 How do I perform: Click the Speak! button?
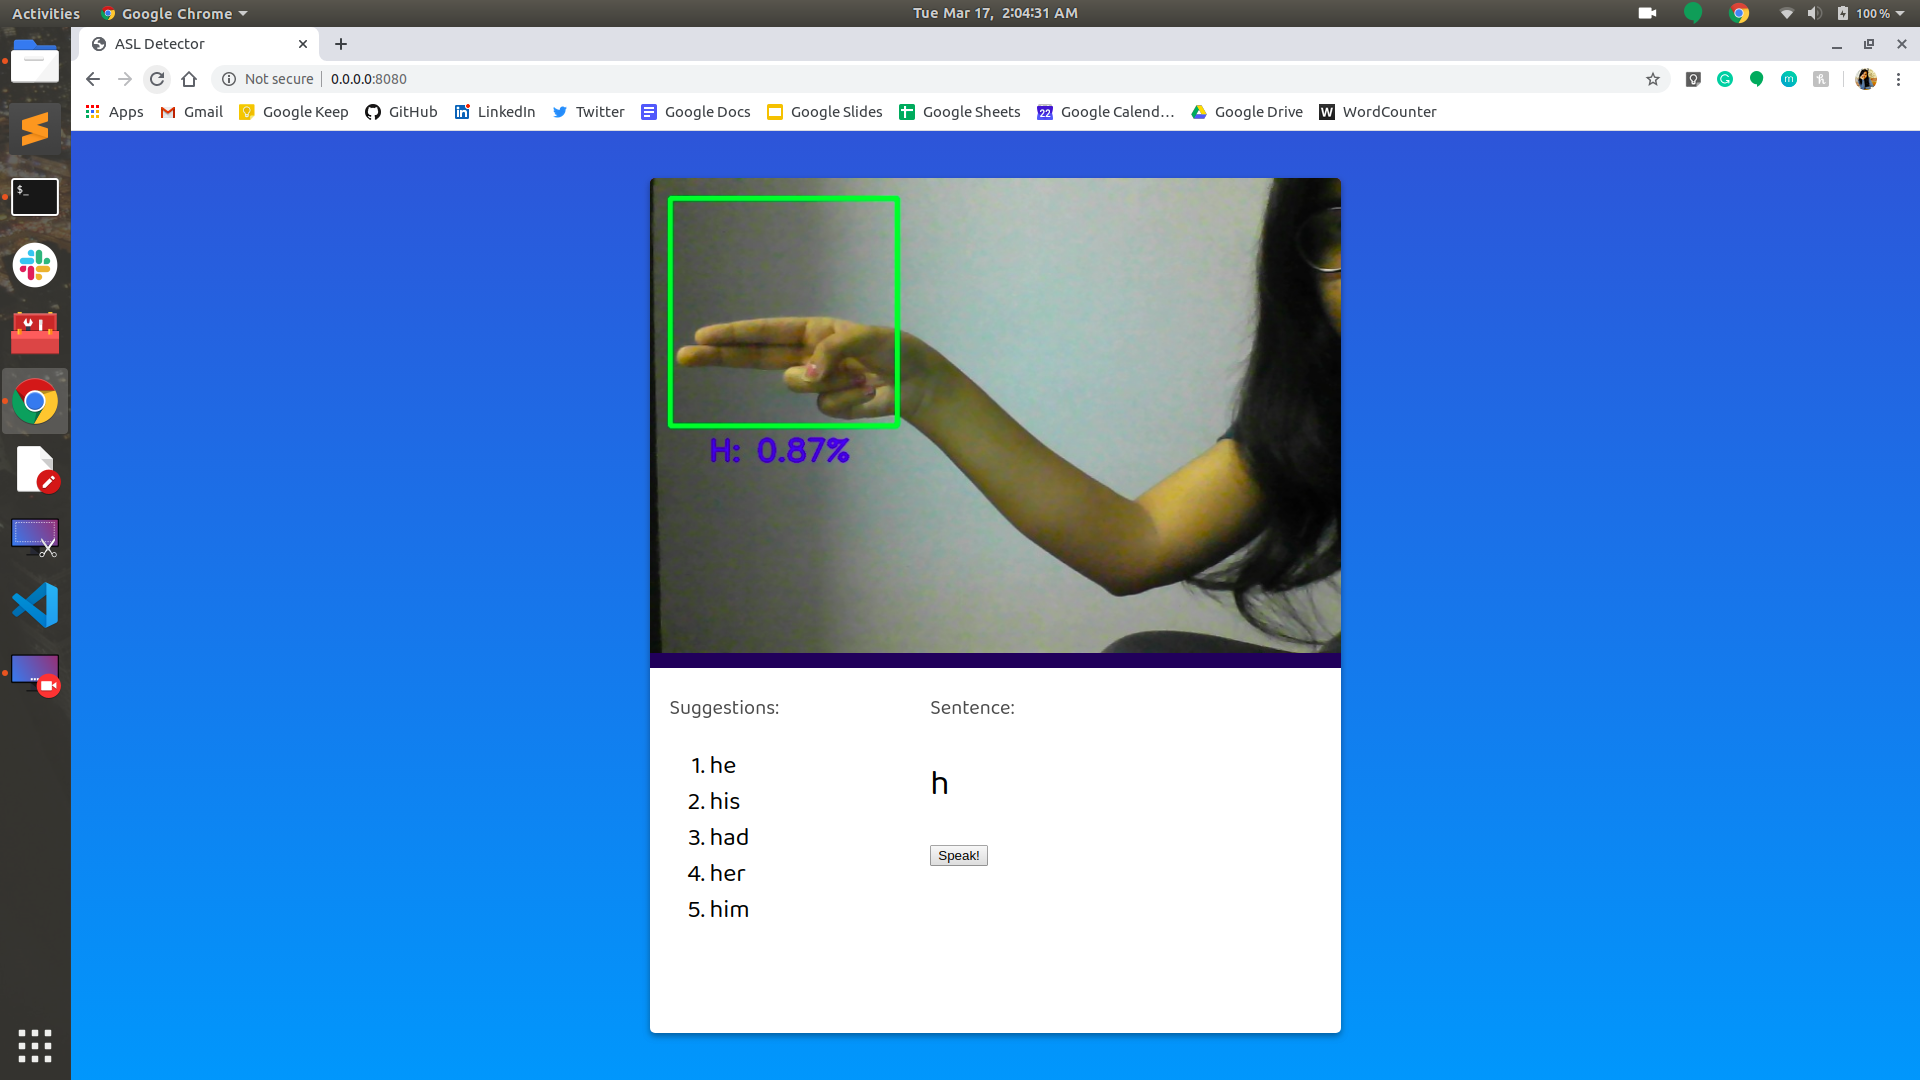958,856
